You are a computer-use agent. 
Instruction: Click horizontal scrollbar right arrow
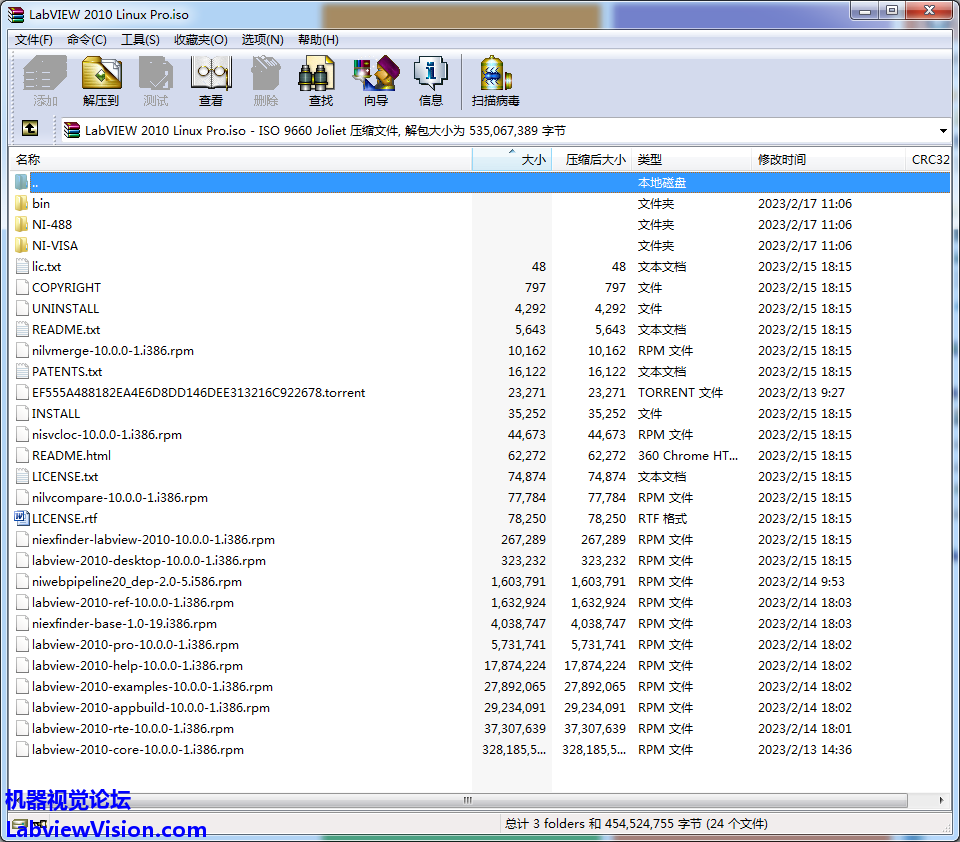coord(941,800)
